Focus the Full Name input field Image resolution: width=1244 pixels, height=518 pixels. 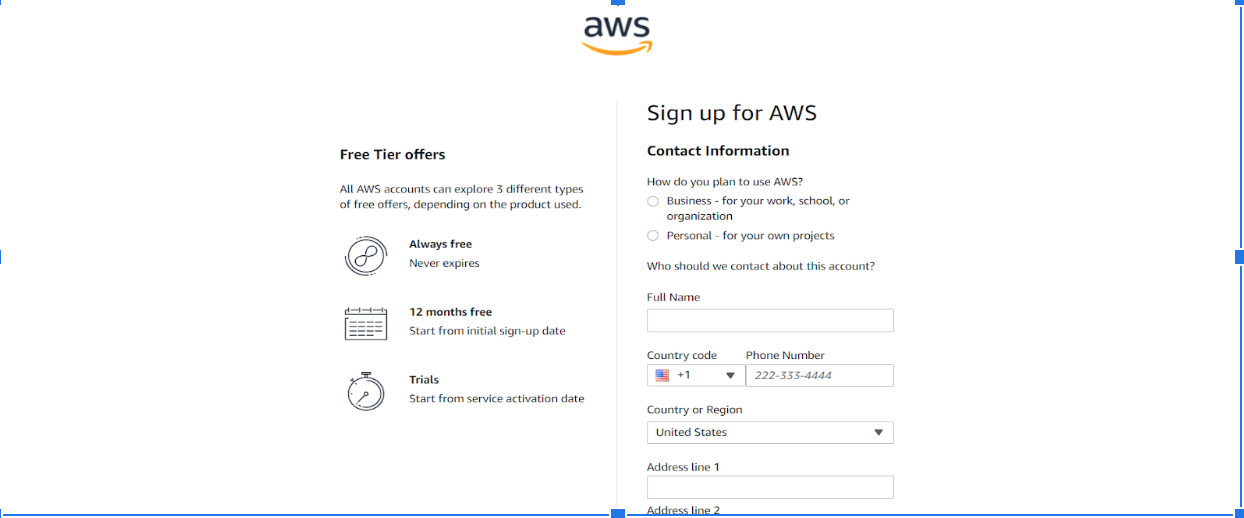tap(770, 321)
